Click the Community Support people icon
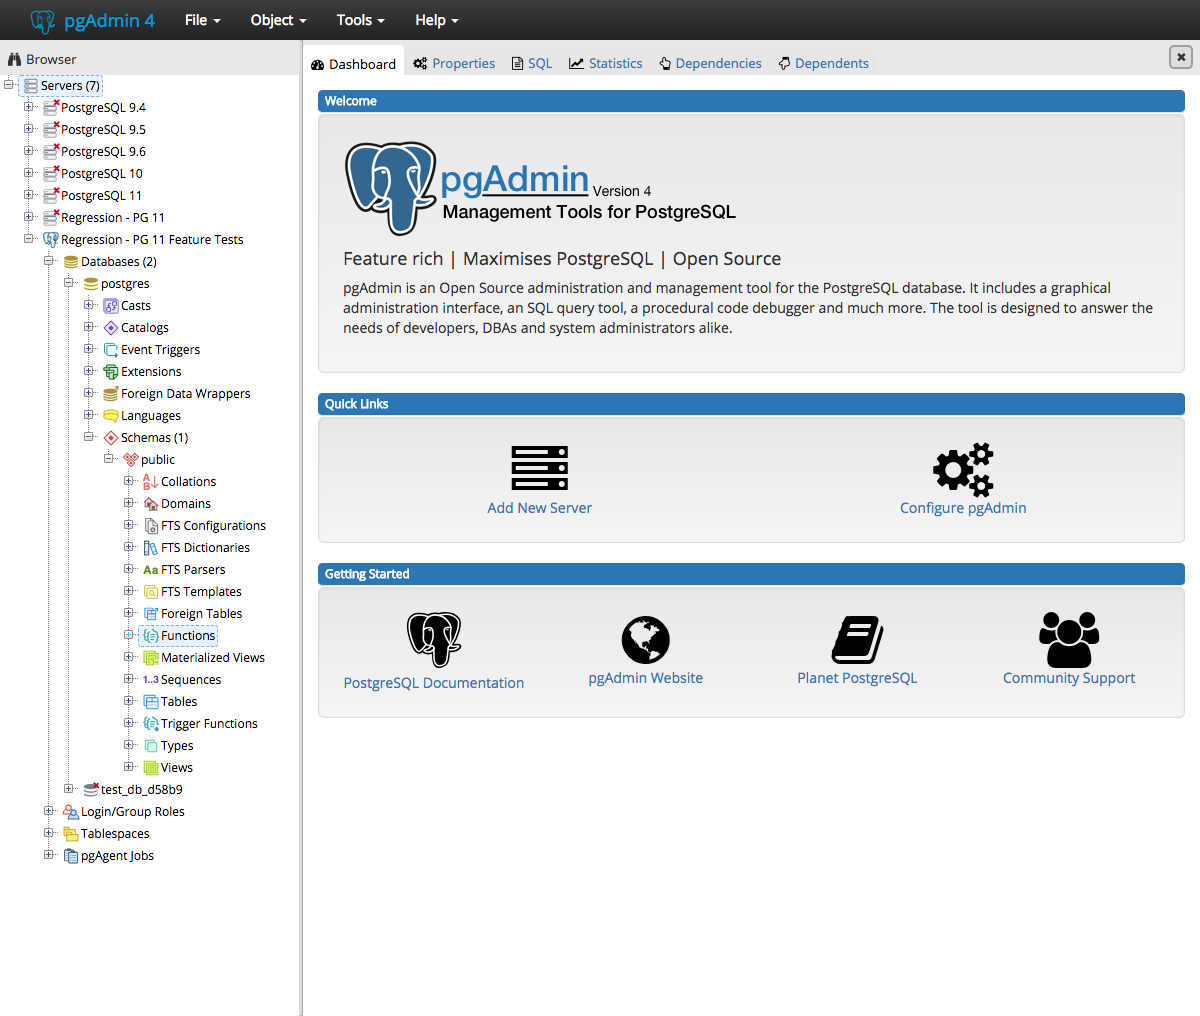Screen dimensions: 1200x1016 [1068, 640]
